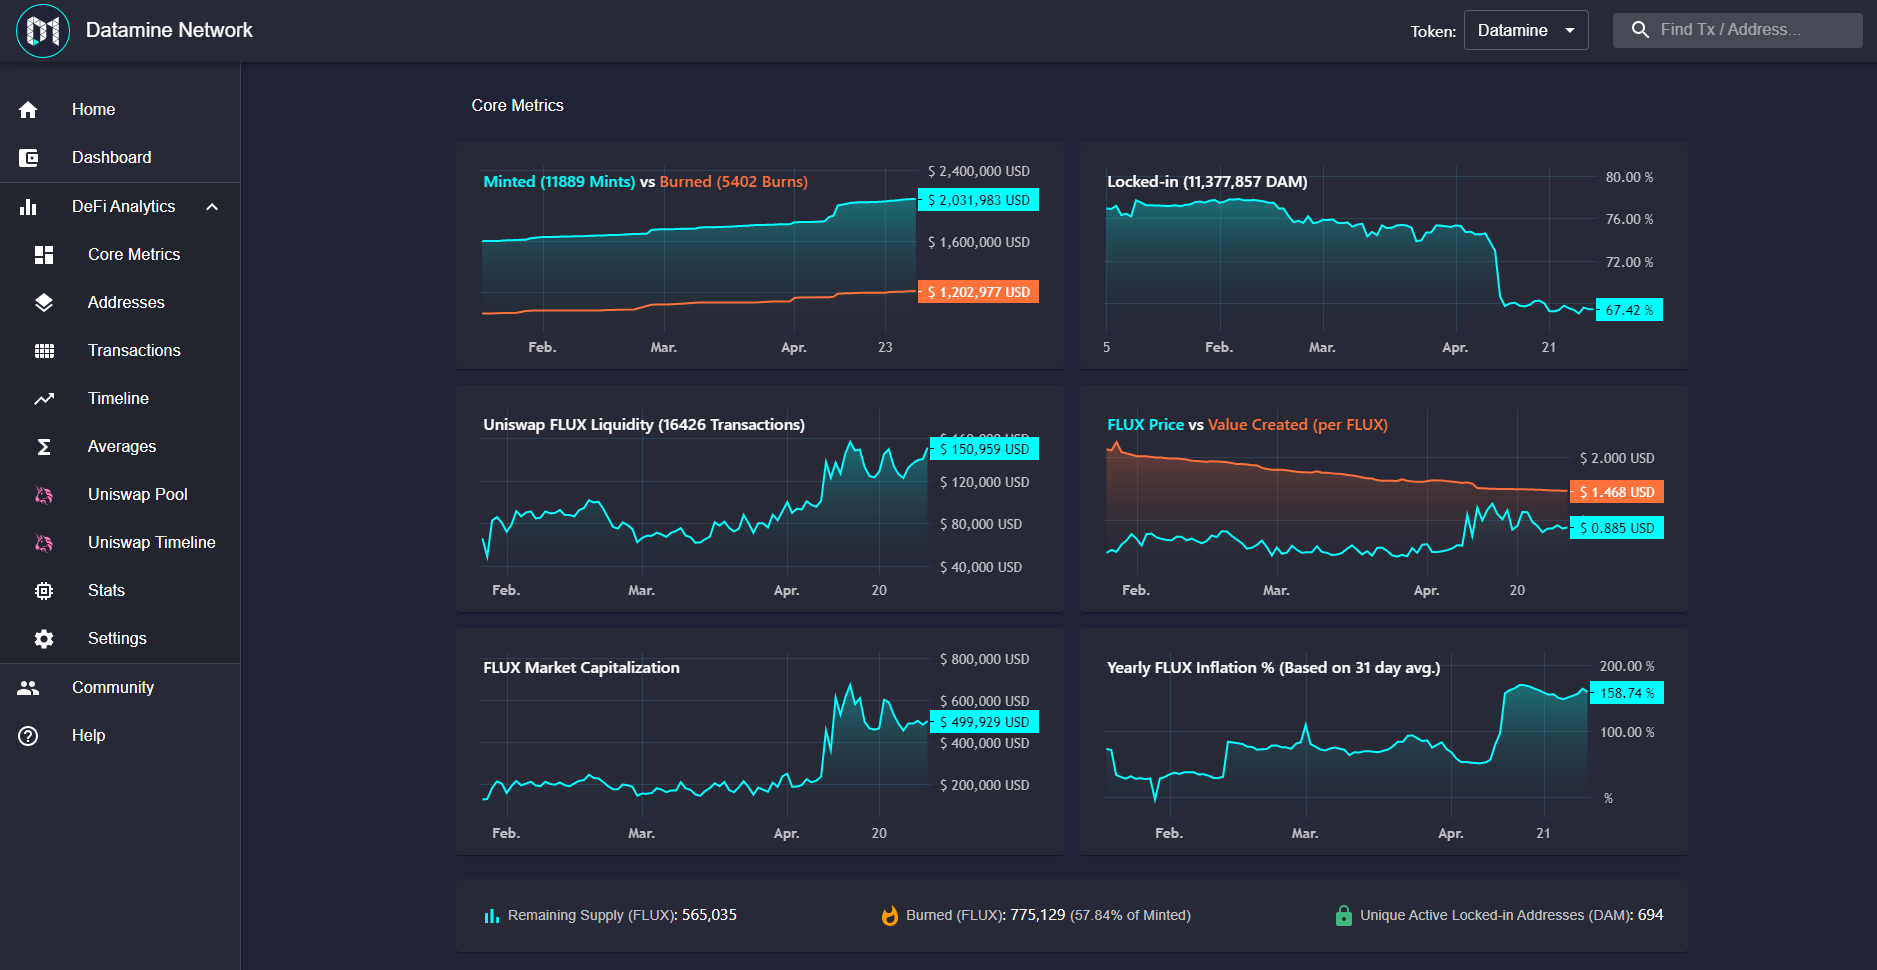
Task: Open Averages in the sidebar
Action: (x=120, y=447)
